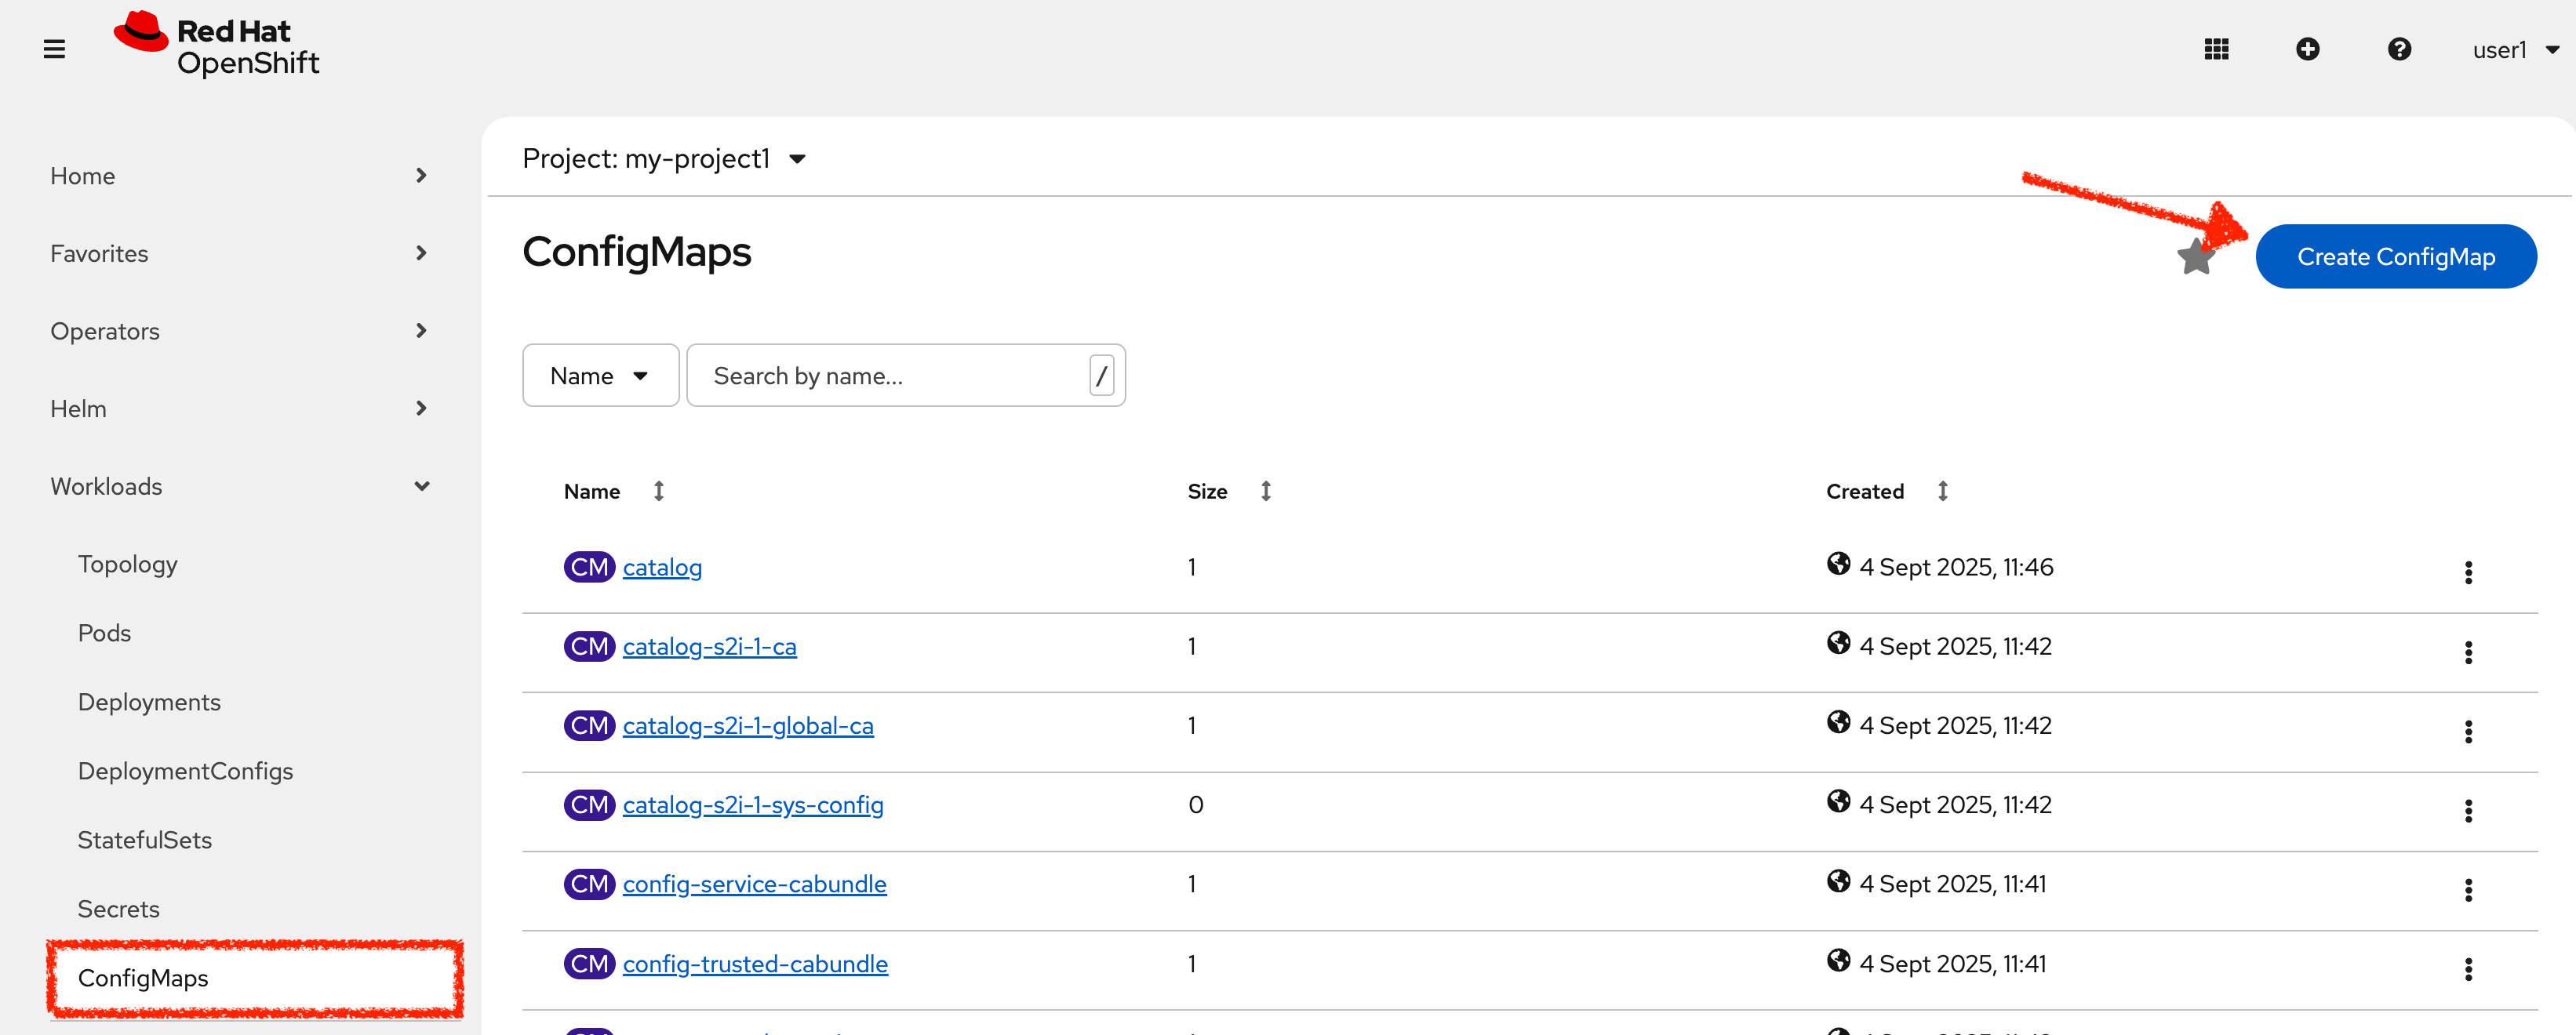The width and height of the screenshot is (2576, 1035).
Task: Click inside the Search by name field
Action: point(880,375)
